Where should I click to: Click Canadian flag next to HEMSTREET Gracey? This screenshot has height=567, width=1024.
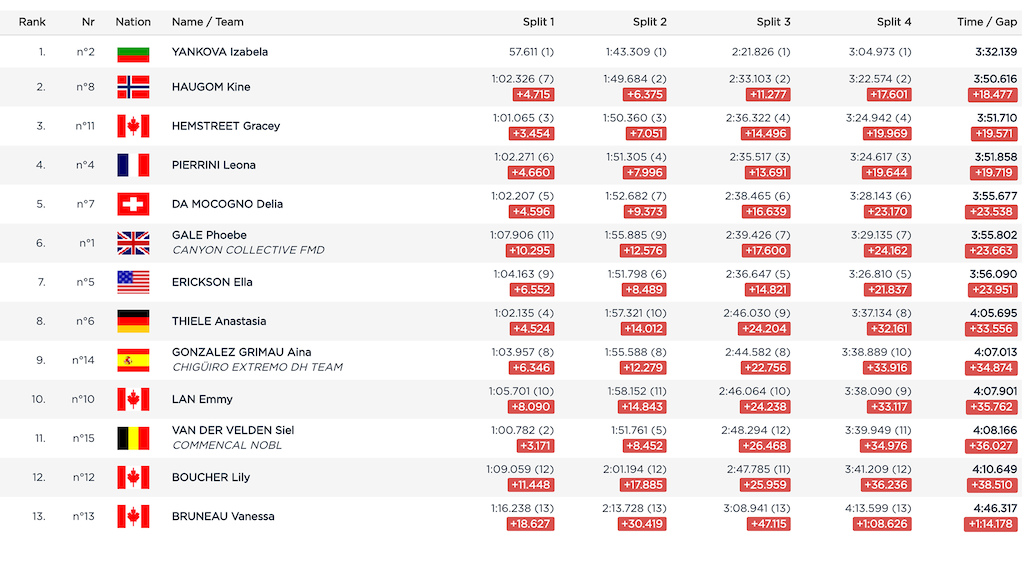(133, 126)
